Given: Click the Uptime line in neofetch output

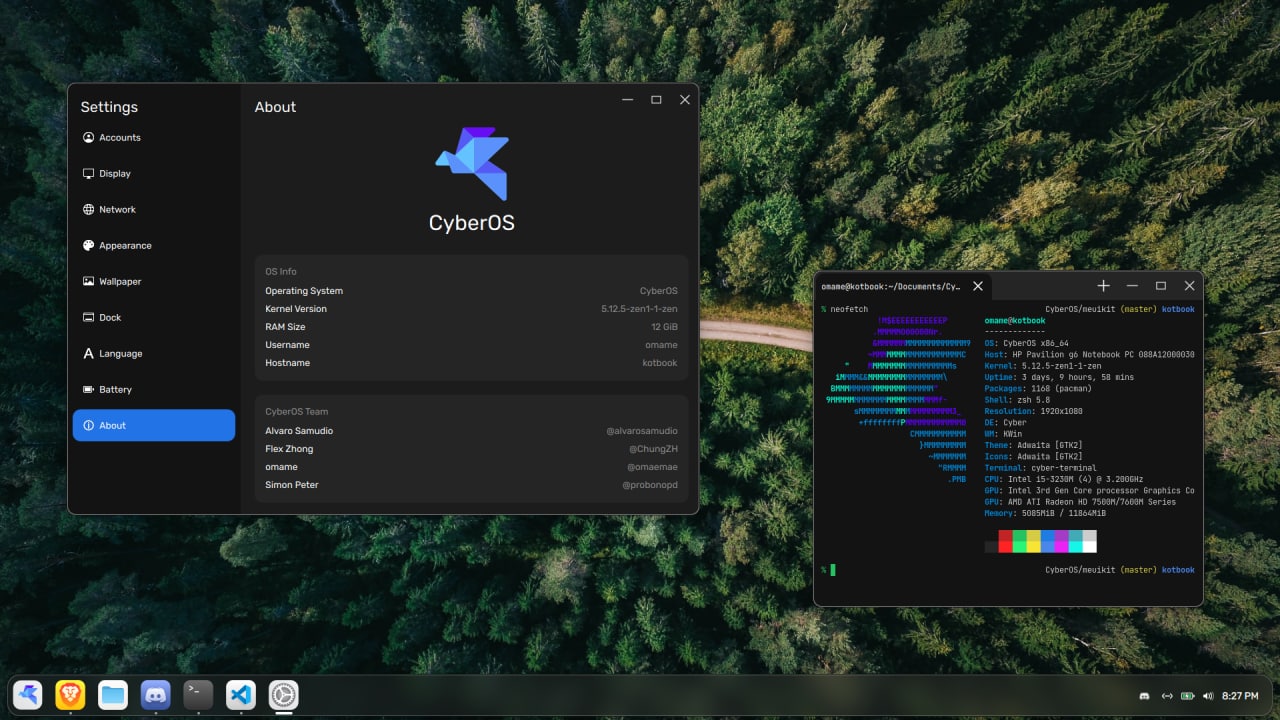Looking at the screenshot, I should click(x=1059, y=377).
